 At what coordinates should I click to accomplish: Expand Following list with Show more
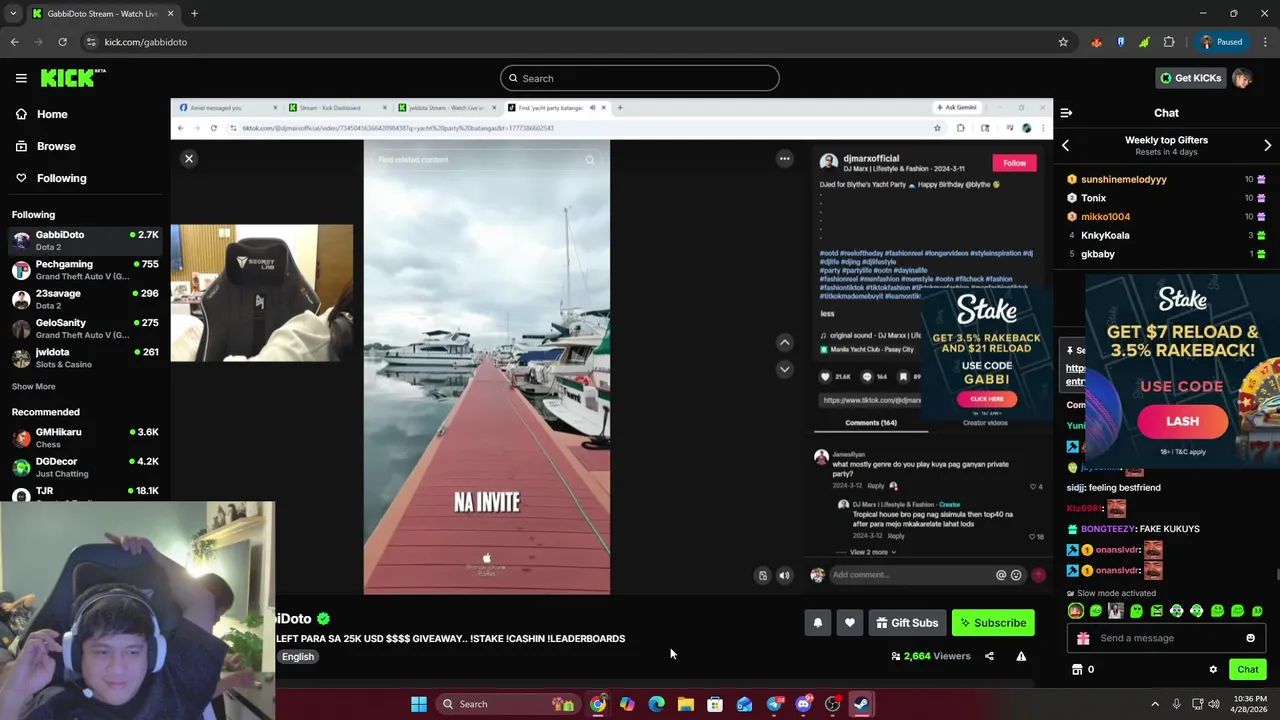click(33, 386)
